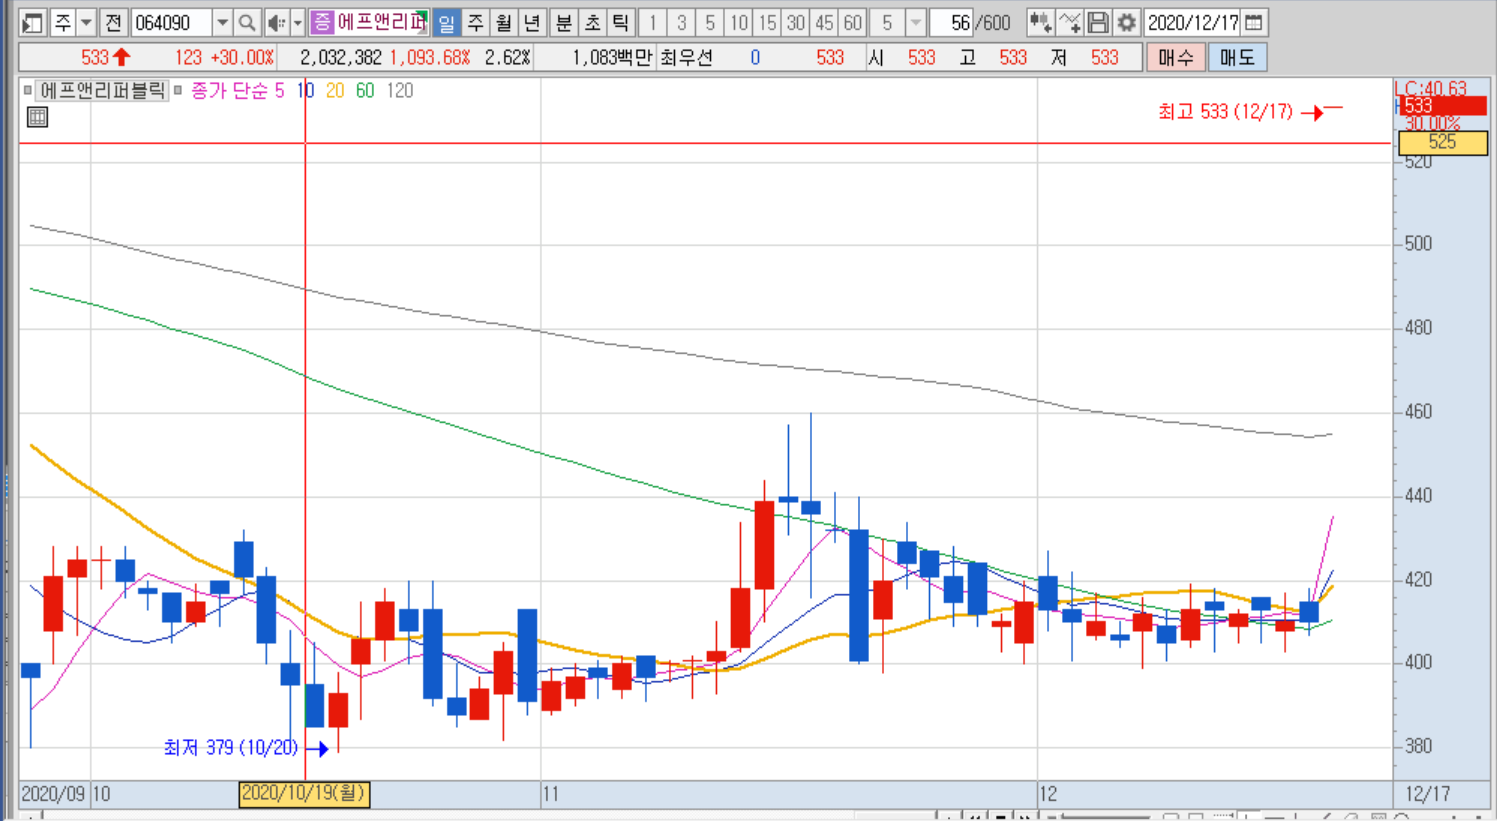The image size is (1497, 821).
Task: Click the 2020/09 label on time axis
Action: 53,794
